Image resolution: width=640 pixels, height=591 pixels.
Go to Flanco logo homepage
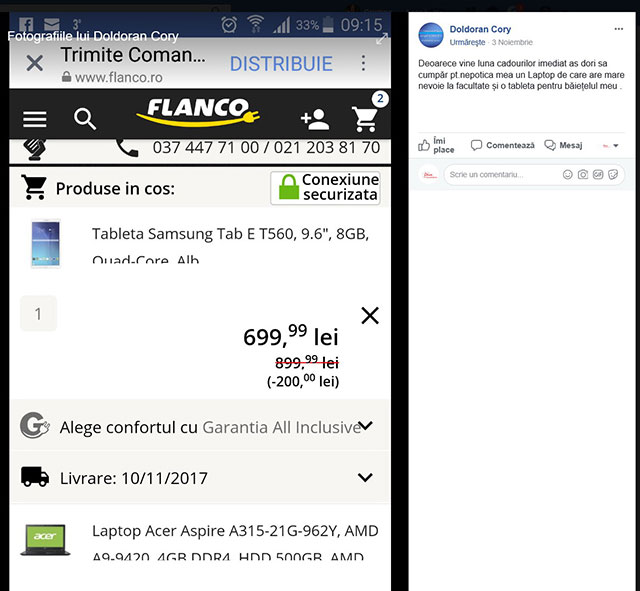[198, 112]
